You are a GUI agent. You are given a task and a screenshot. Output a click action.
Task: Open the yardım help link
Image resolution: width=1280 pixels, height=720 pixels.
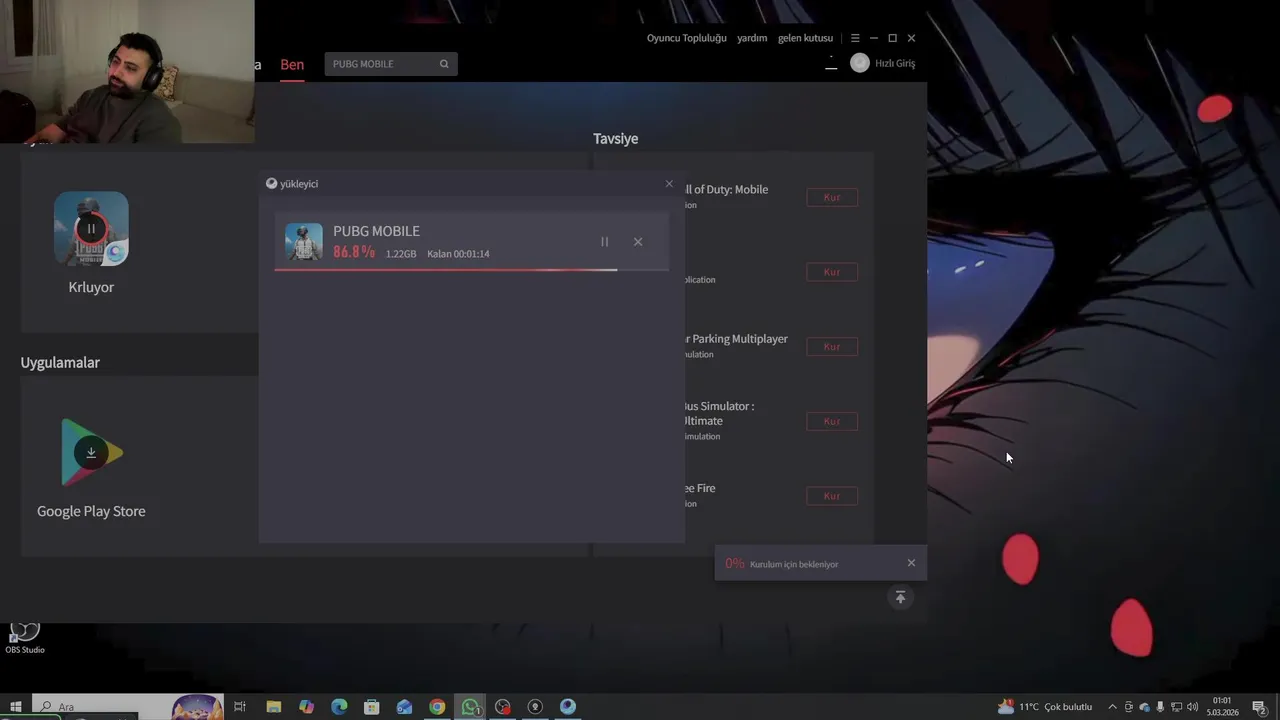click(x=752, y=38)
